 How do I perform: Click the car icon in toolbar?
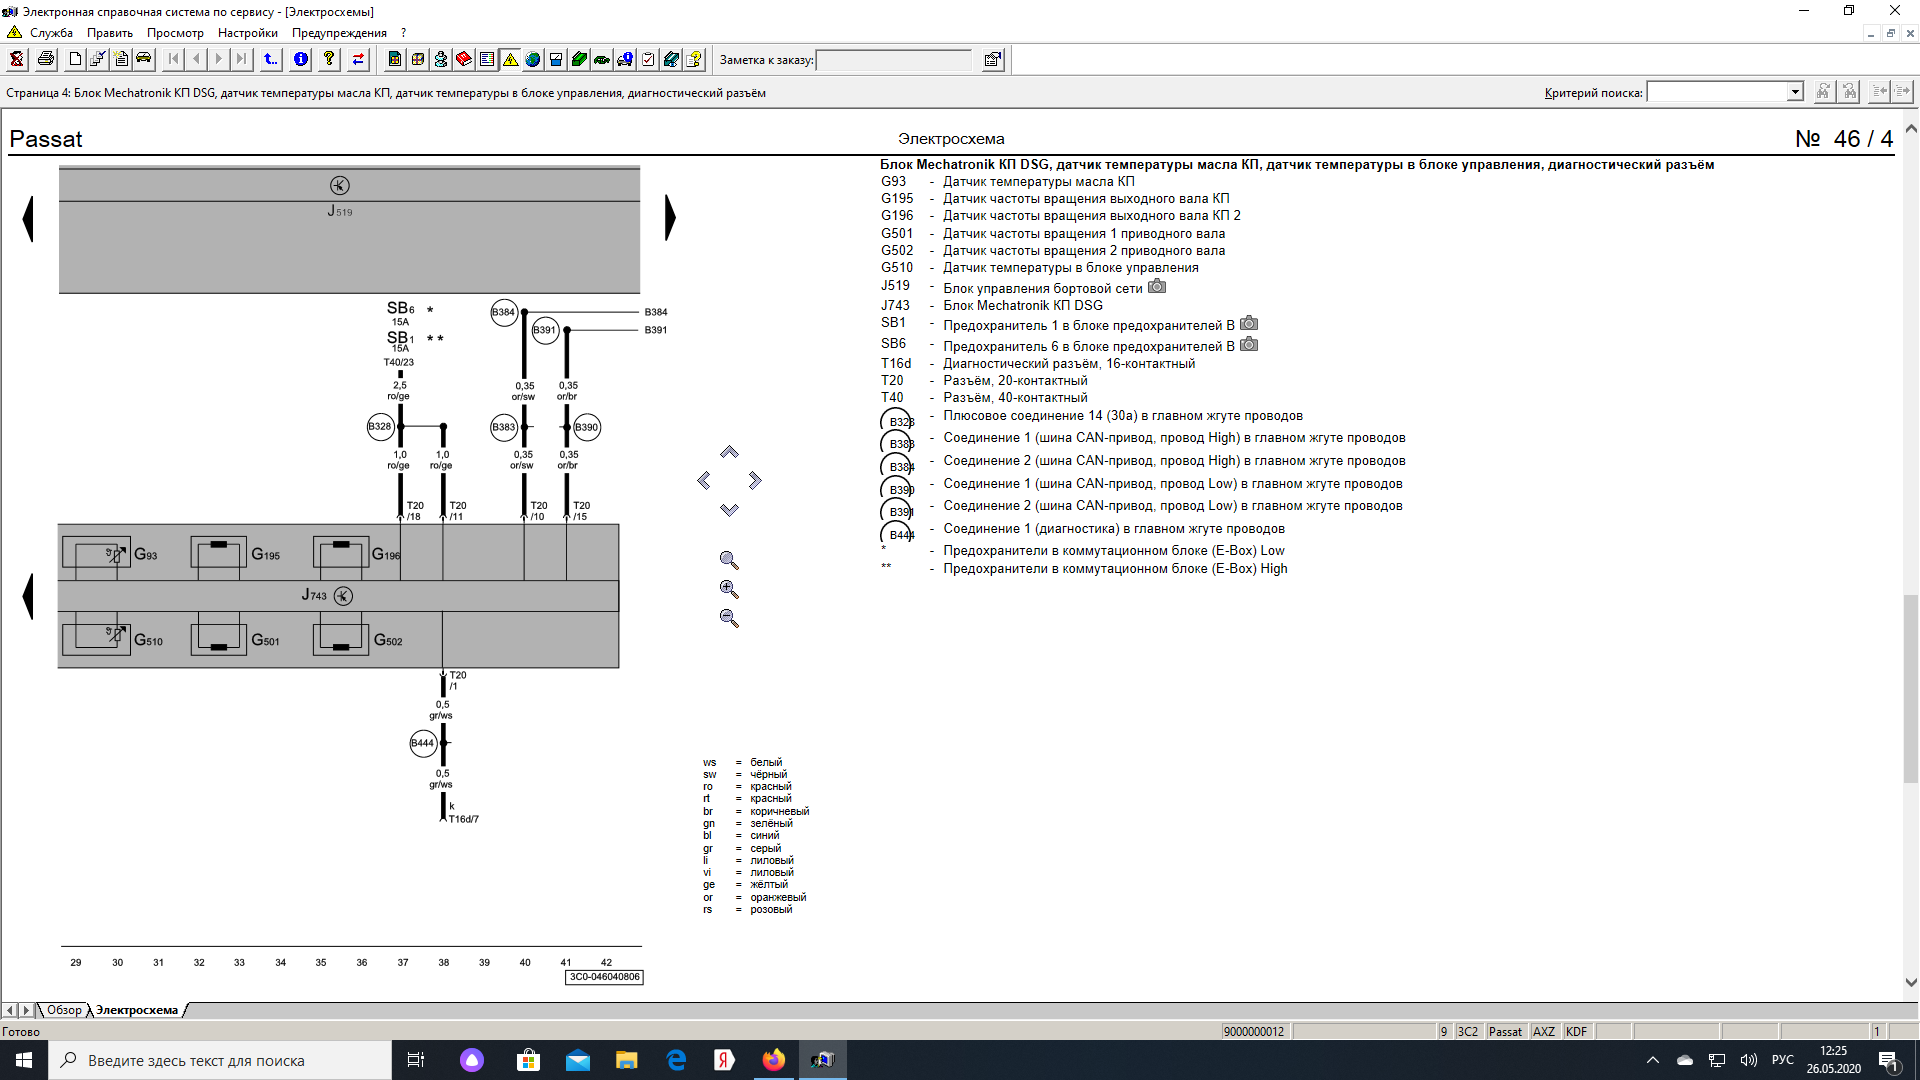144,60
